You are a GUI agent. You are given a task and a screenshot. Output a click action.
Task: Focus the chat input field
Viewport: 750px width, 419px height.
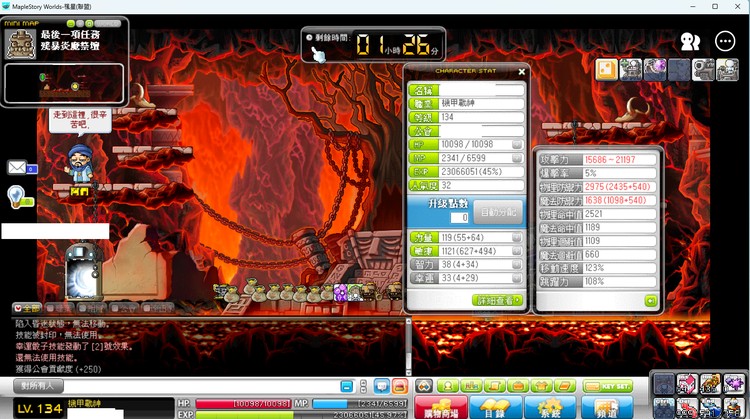pos(201,386)
